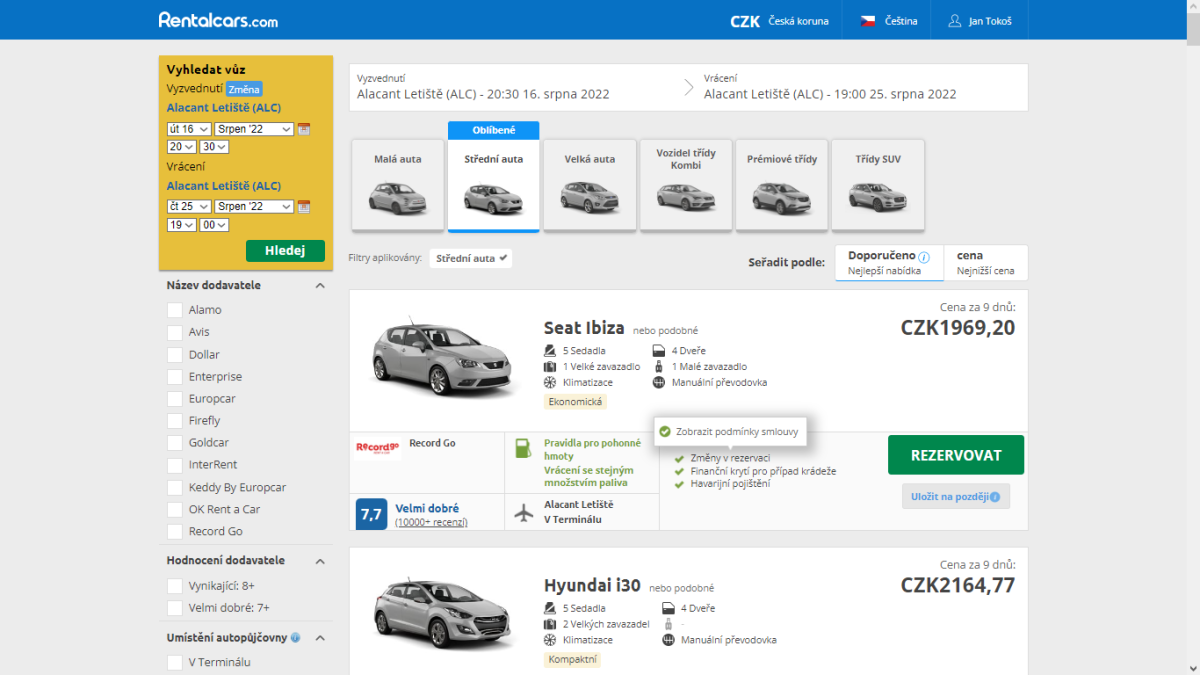Select the Velká auta category tab
Screen dimensions: 1200x675
click(589, 185)
